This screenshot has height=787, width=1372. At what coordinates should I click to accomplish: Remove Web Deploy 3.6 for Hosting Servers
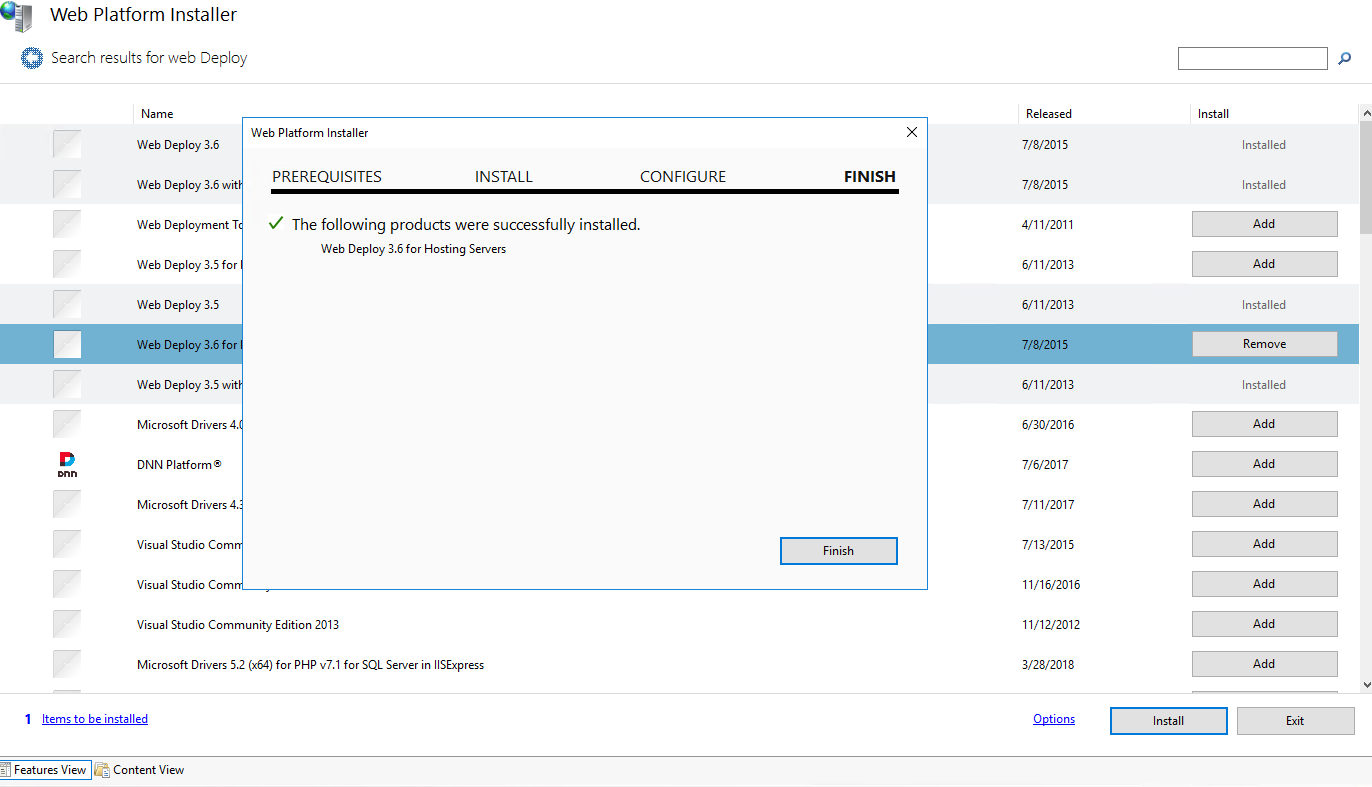(1264, 344)
